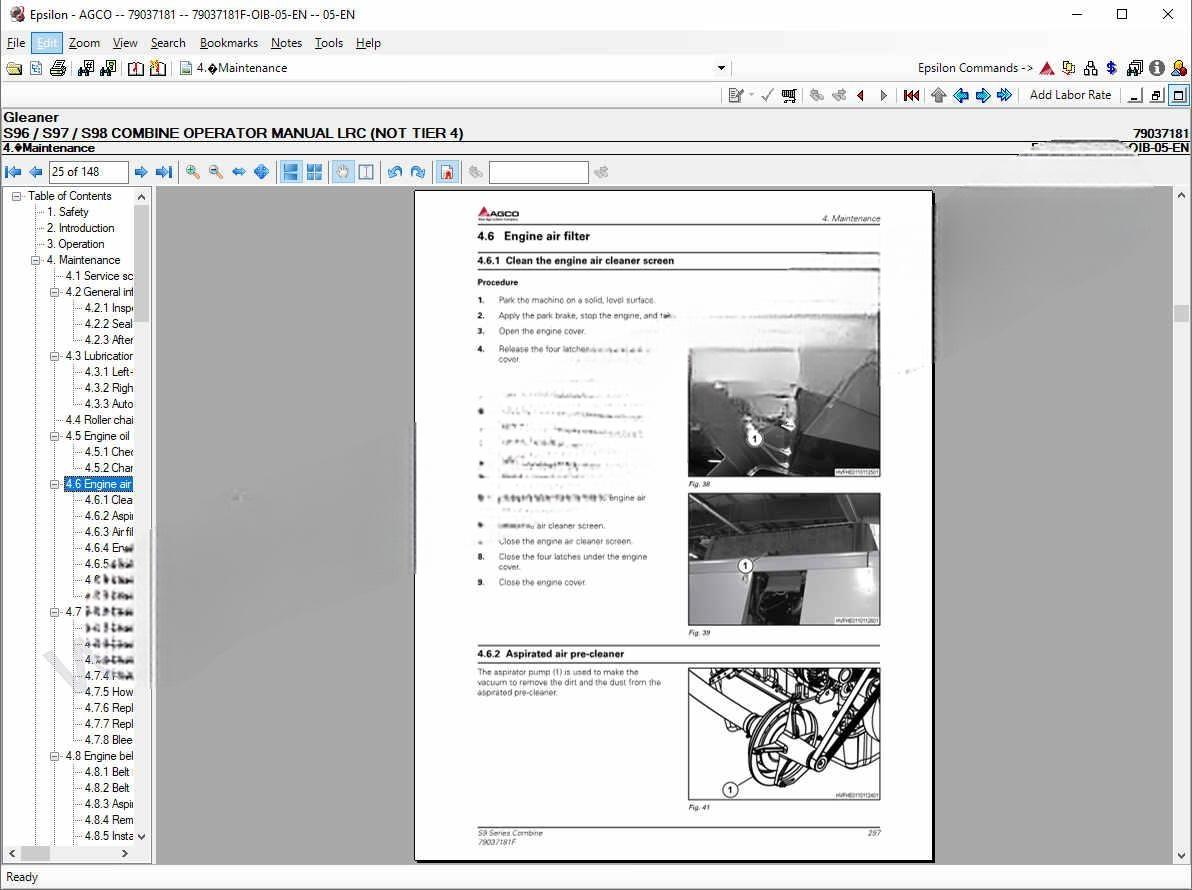Click the zoom in magnifier icon
Viewport: 1192px width, 890px height.
pyautogui.click(x=193, y=172)
